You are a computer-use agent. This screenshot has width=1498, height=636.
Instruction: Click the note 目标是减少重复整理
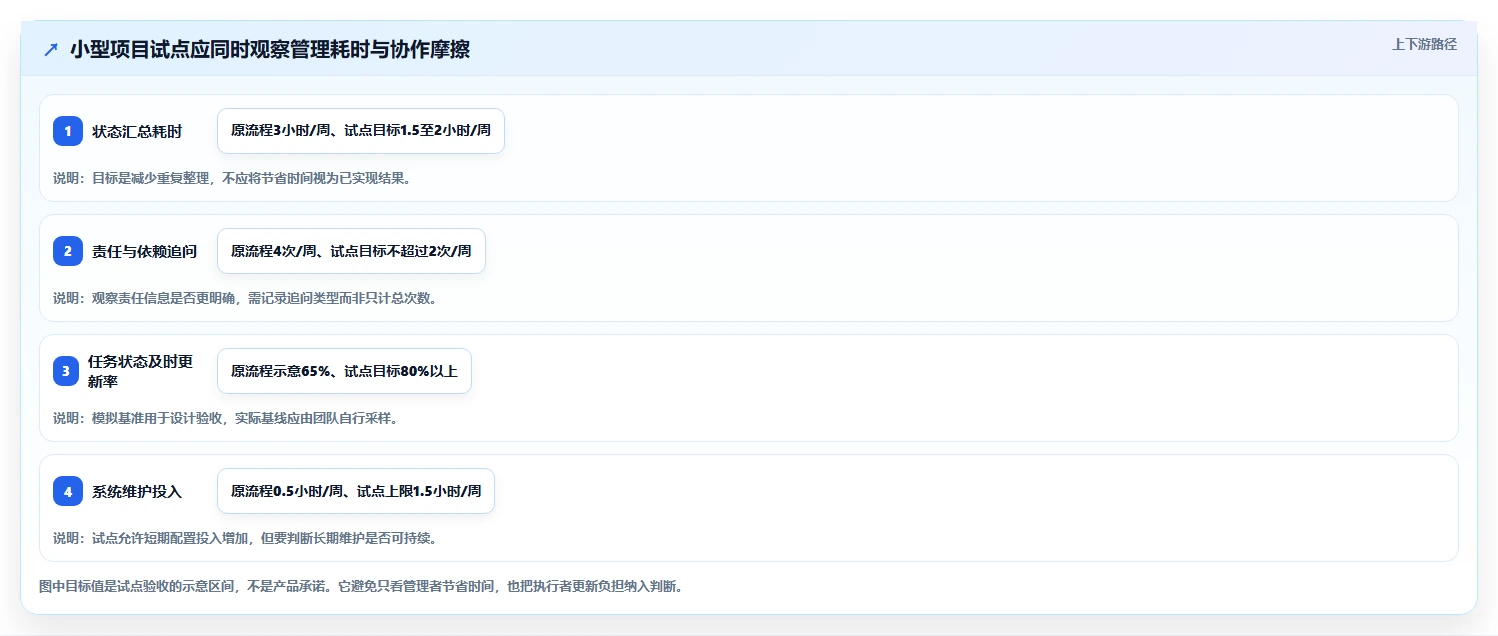click(x=232, y=178)
